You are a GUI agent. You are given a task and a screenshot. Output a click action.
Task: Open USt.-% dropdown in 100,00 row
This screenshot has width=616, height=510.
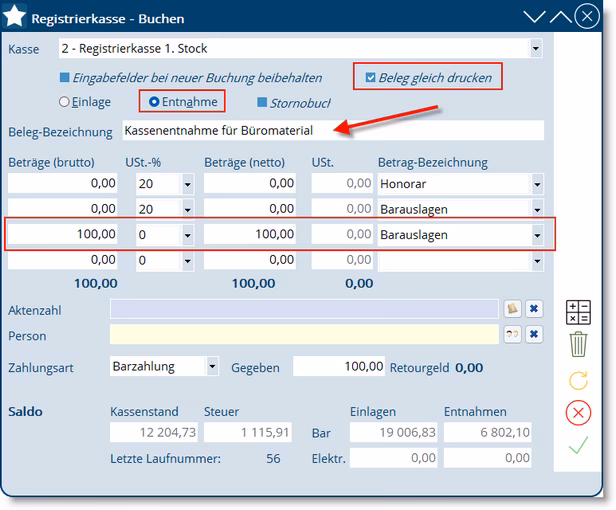[x=188, y=235]
